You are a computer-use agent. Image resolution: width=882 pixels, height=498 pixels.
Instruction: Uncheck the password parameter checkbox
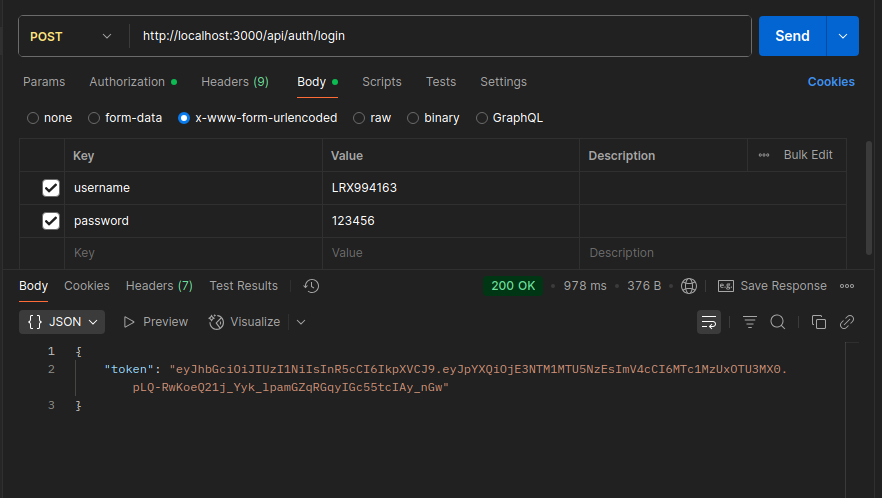[51, 221]
